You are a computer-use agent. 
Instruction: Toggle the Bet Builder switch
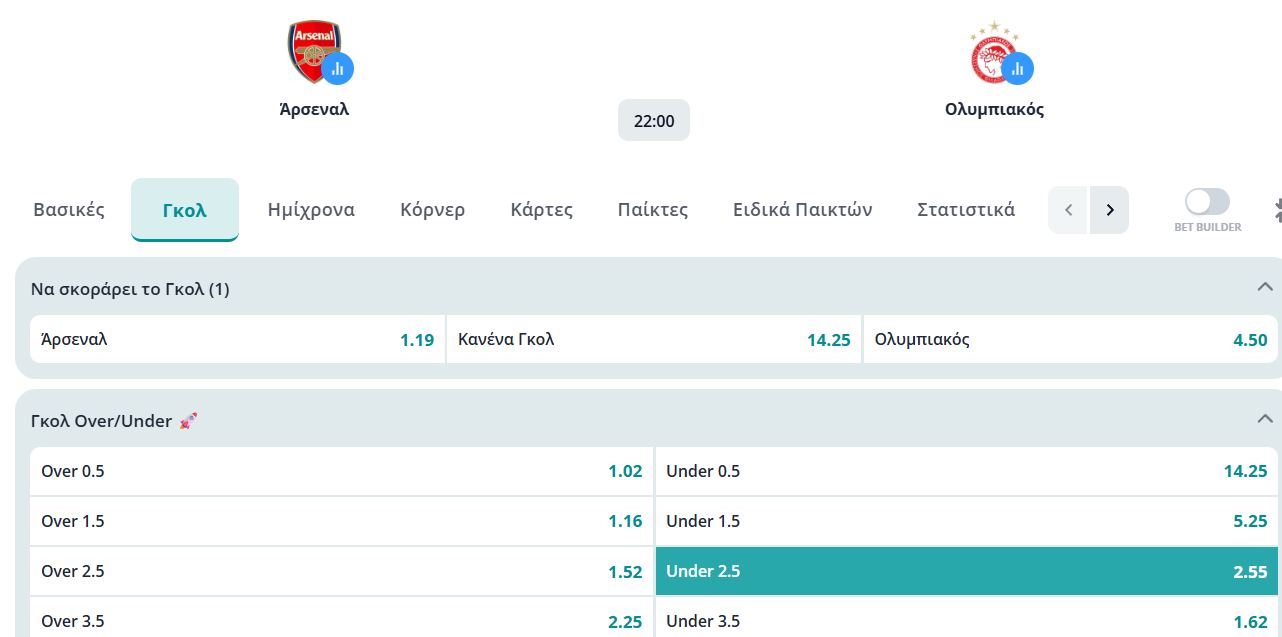tap(1207, 202)
